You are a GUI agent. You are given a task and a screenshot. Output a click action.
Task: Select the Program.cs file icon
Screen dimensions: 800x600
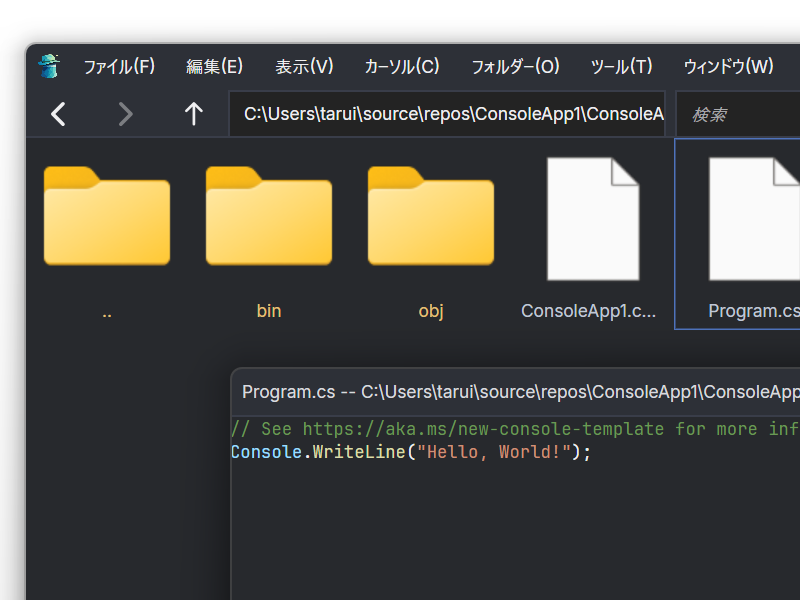pyautogui.click(x=754, y=219)
